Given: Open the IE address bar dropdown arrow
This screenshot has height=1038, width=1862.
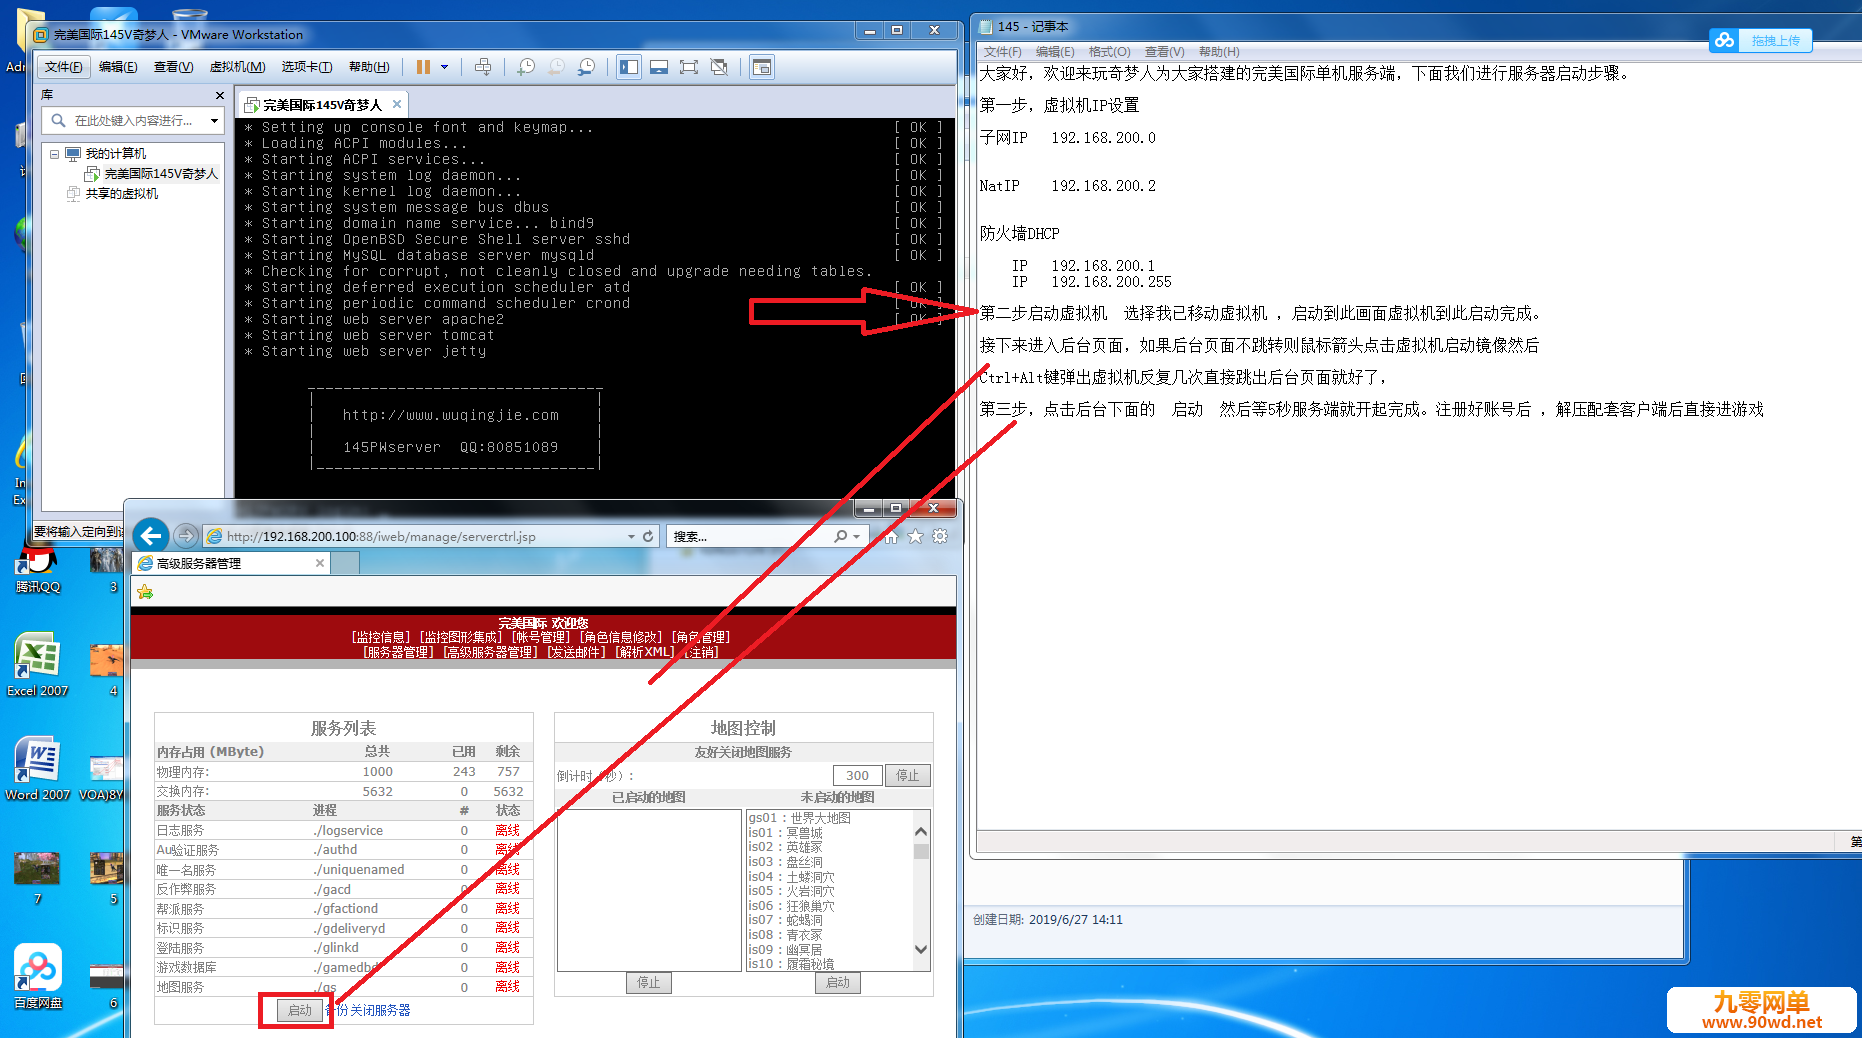Looking at the screenshot, I should 631,537.
